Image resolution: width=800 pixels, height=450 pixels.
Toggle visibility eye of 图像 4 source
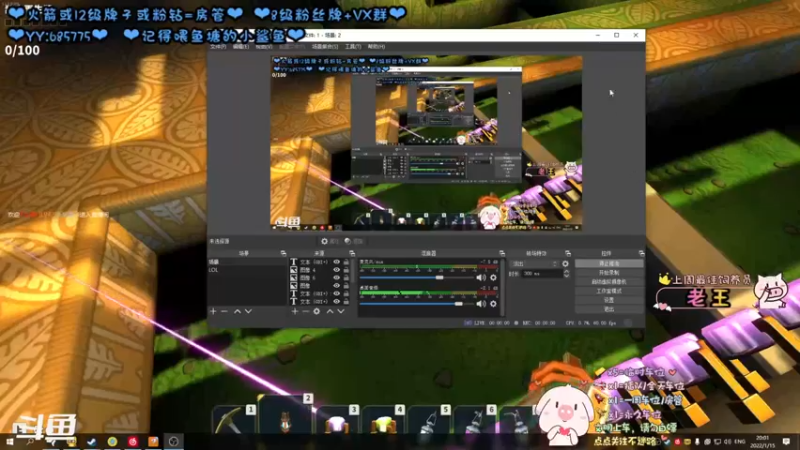[336, 270]
